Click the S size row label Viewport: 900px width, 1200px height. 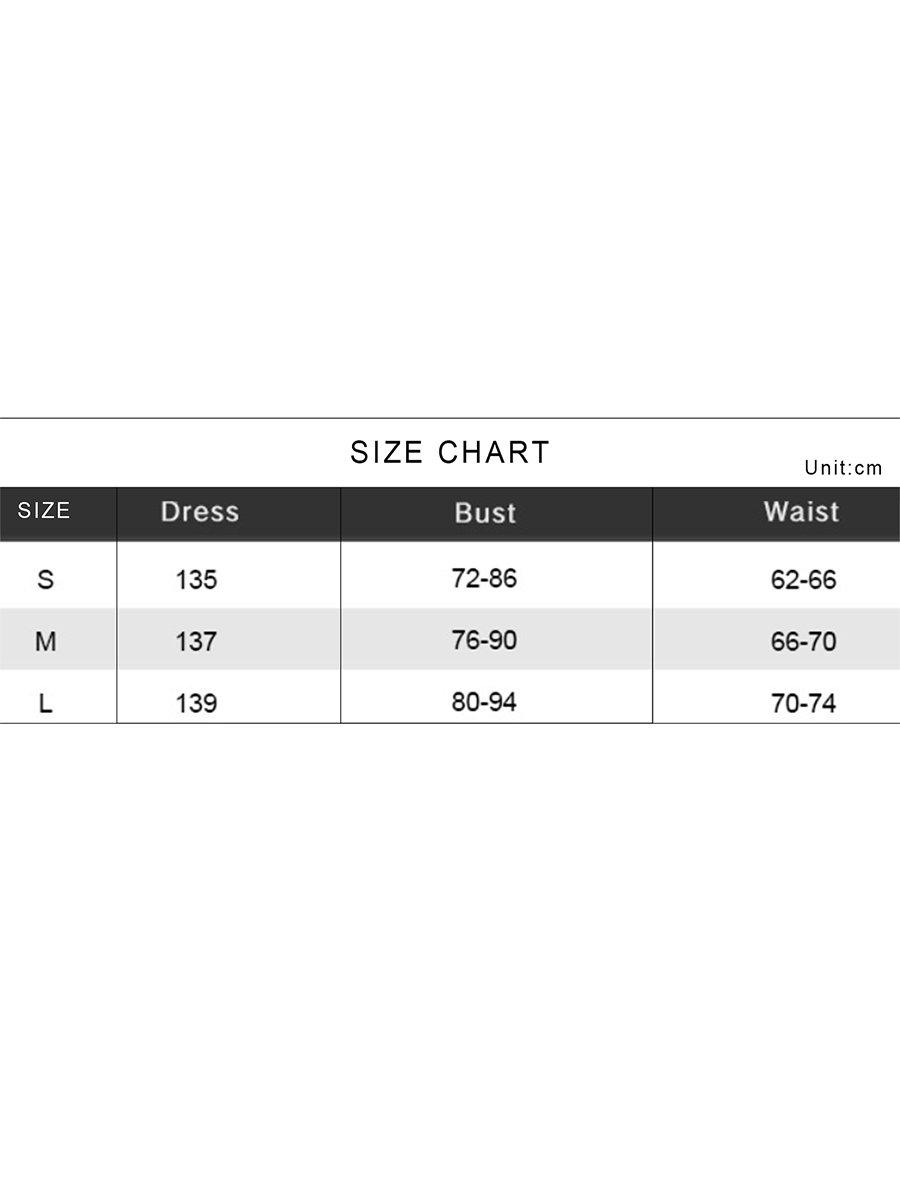tap(45, 579)
